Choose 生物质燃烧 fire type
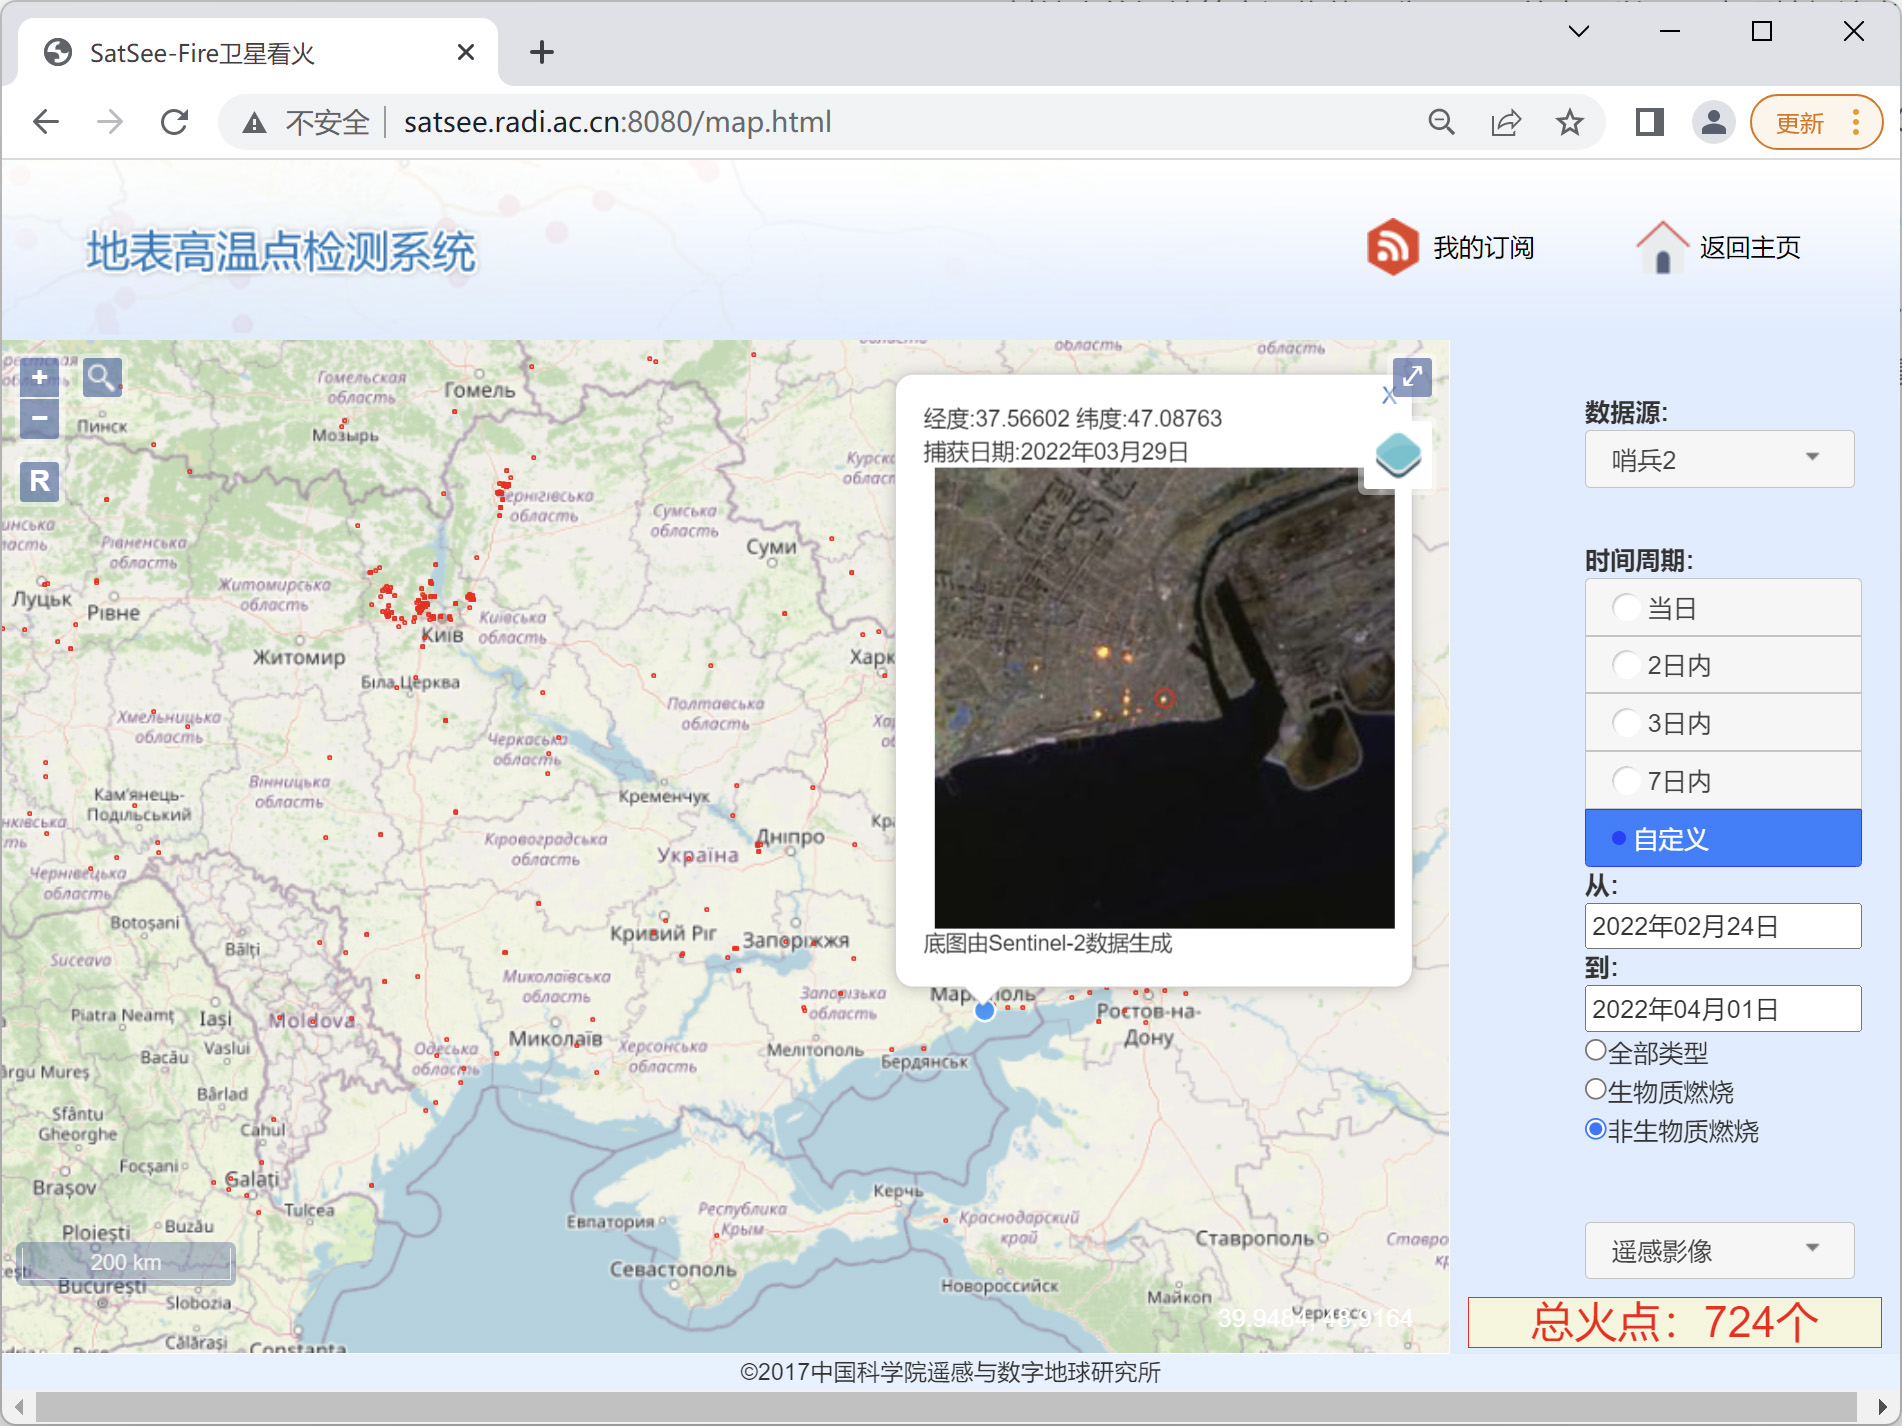The image size is (1902, 1426). click(1596, 1089)
